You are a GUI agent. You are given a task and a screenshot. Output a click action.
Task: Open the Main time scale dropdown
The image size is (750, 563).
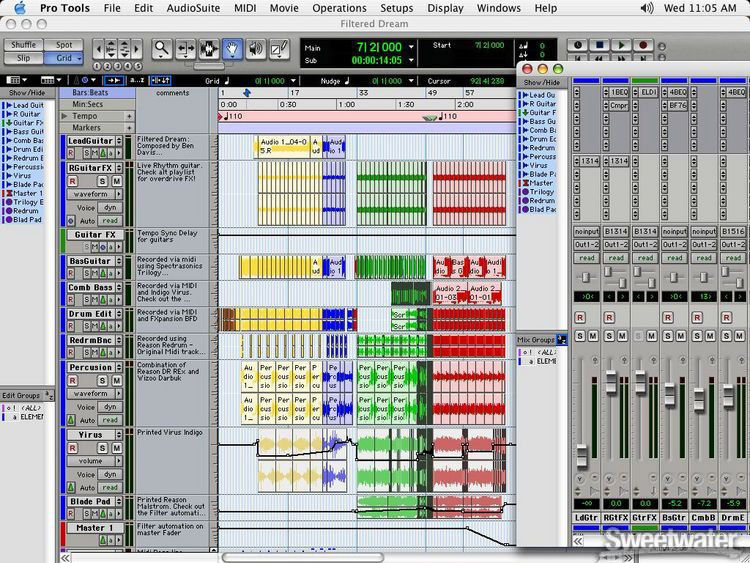pos(411,47)
